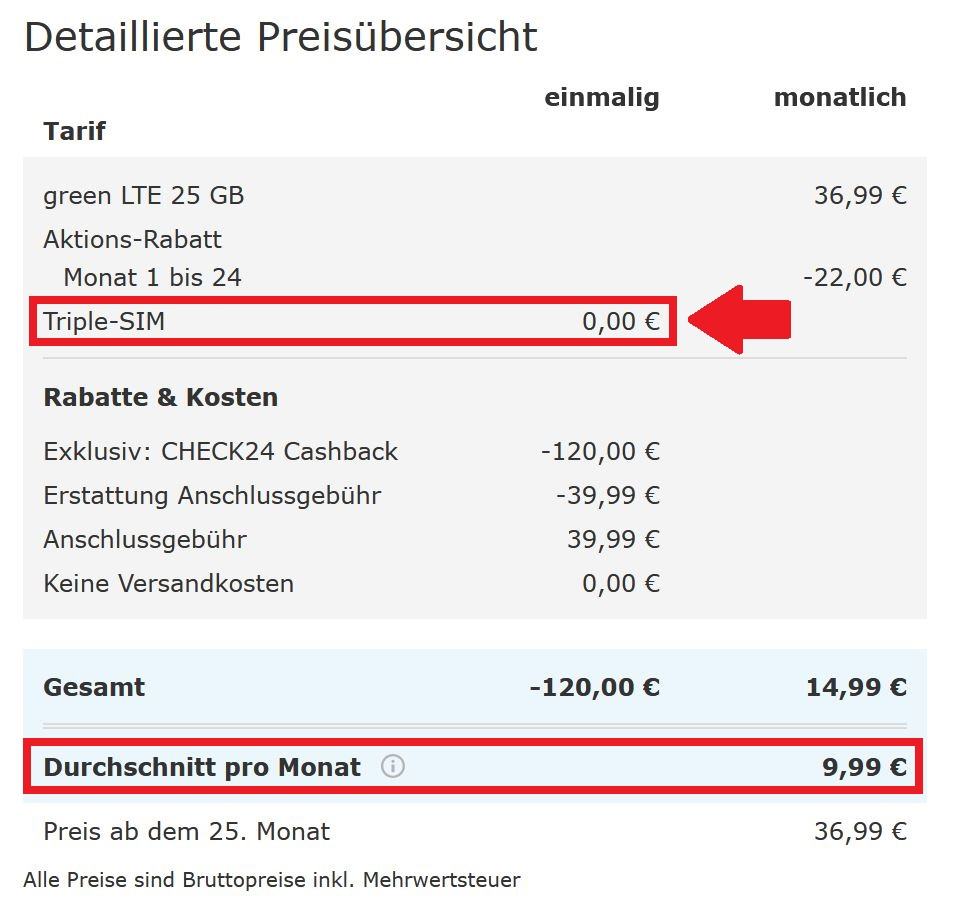Viewport: 953px width, 903px height.
Task: Click the Aktions-Rabatt label
Action: (132, 239)
